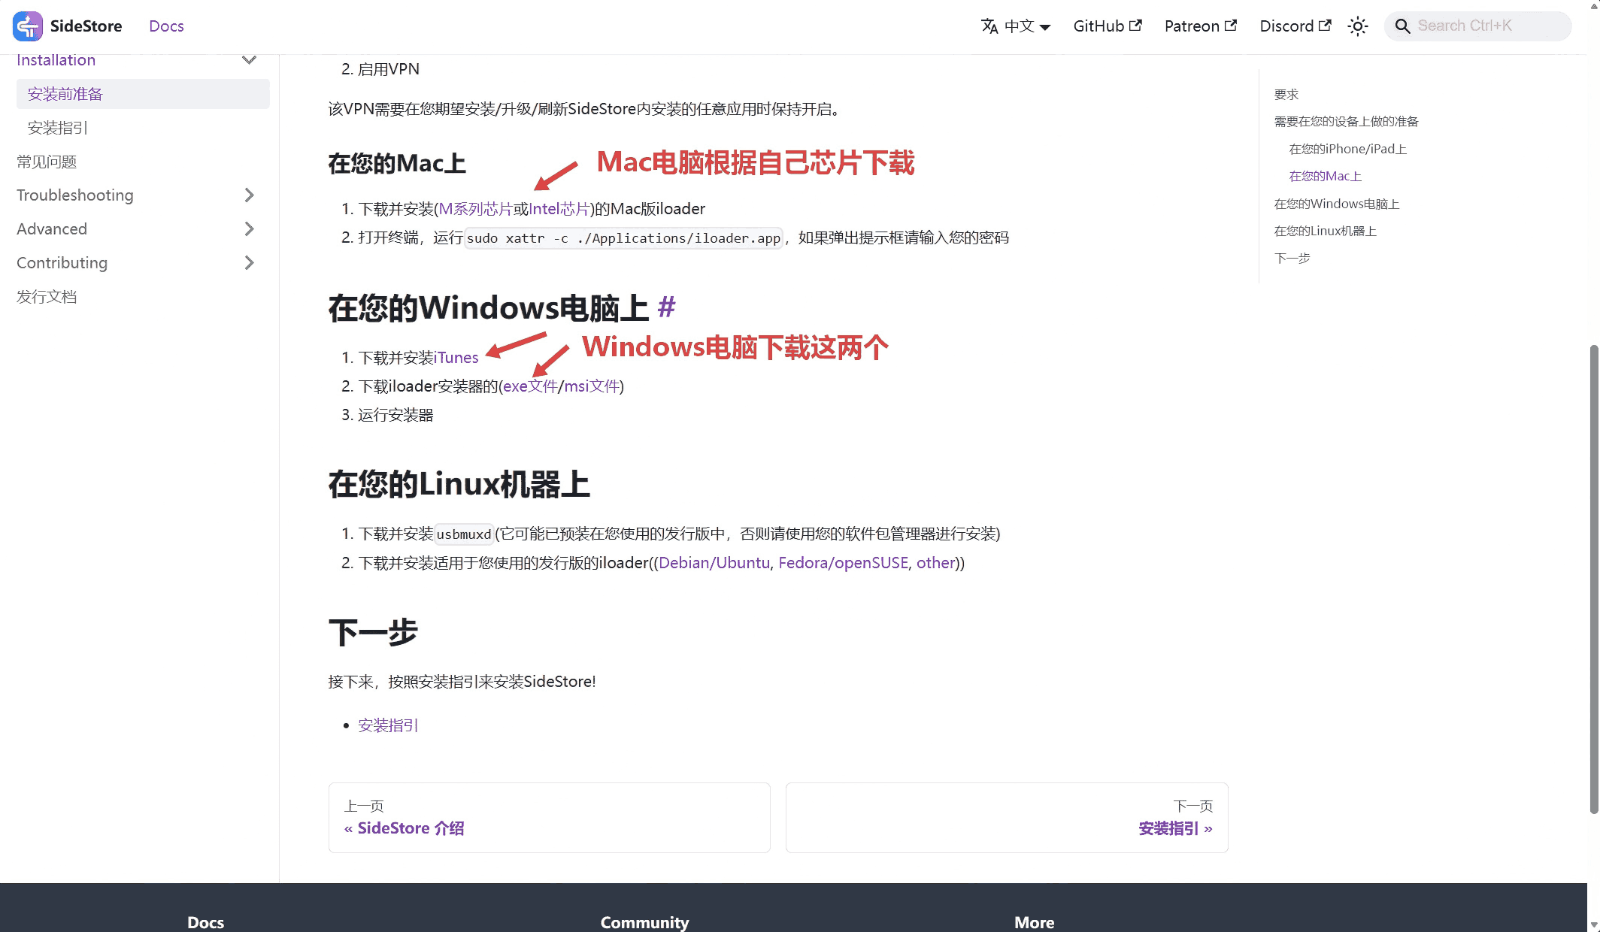Image resolution: width=1600 pixels, height=932 pixels.
Task: Open Debian/Ubuntu iloader link
Action: [714, 563]
